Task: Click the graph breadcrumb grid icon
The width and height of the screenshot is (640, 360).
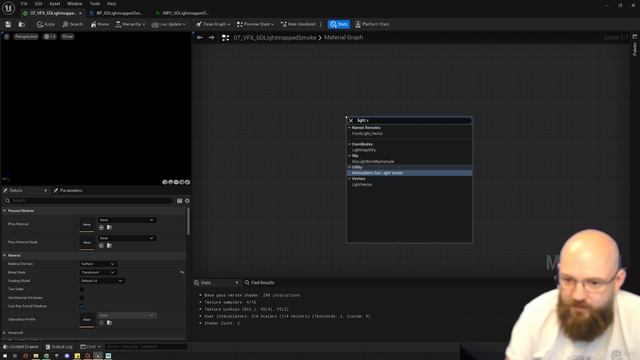Action: tap(225, 38)
